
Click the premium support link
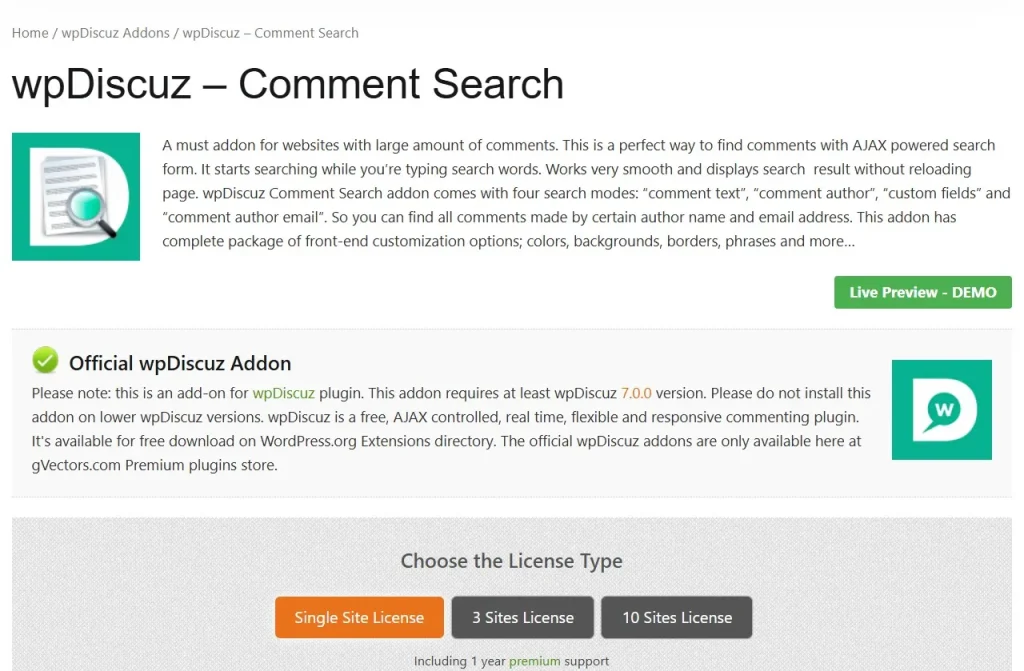tap(535, 661)
